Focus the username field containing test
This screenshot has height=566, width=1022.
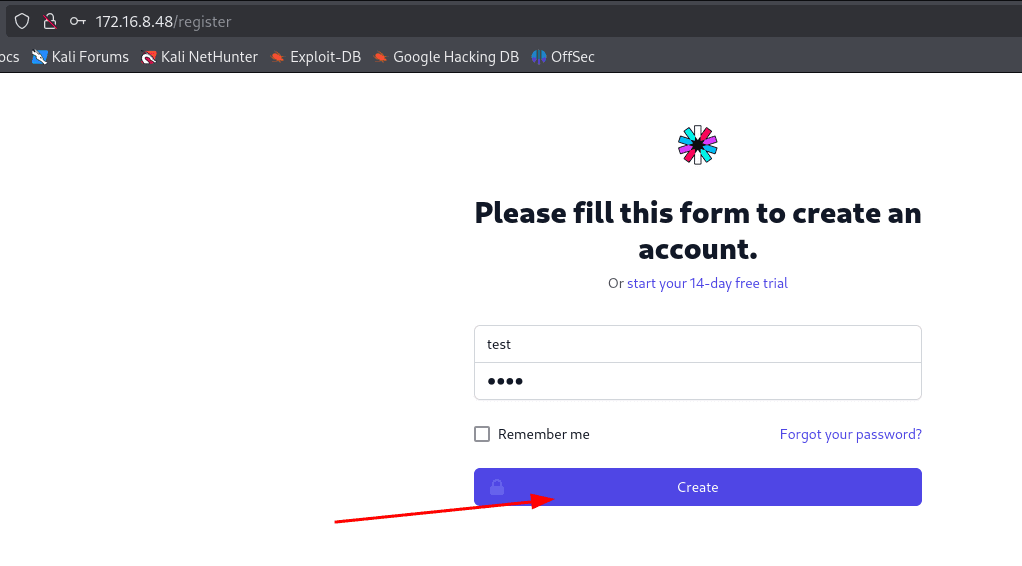[x=697, y=344]
